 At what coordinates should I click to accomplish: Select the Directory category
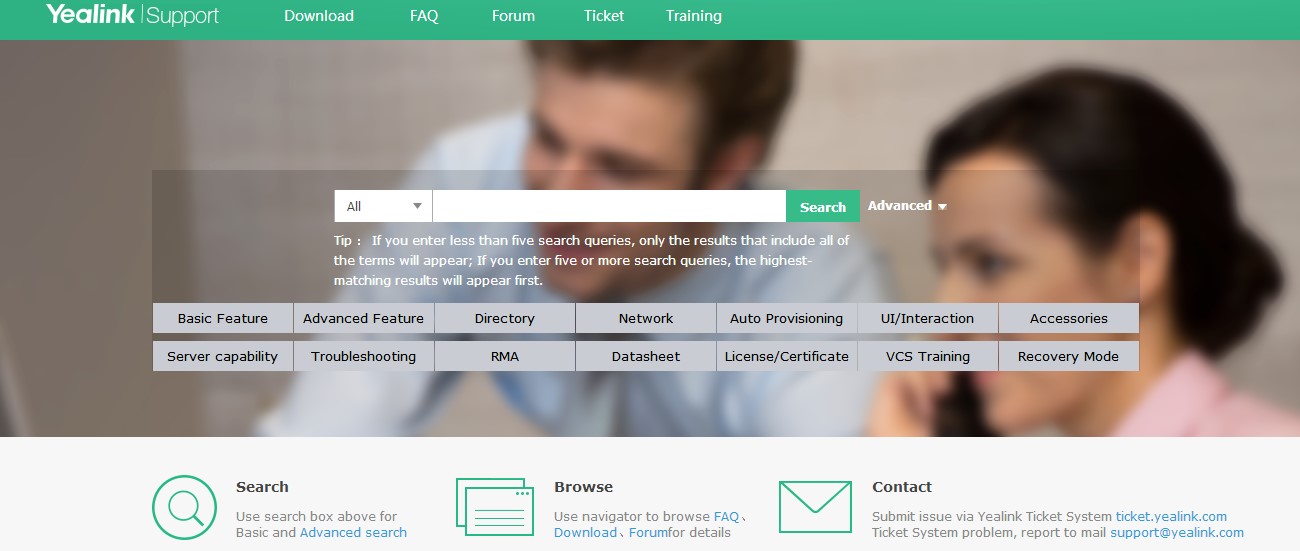(505, 318)
